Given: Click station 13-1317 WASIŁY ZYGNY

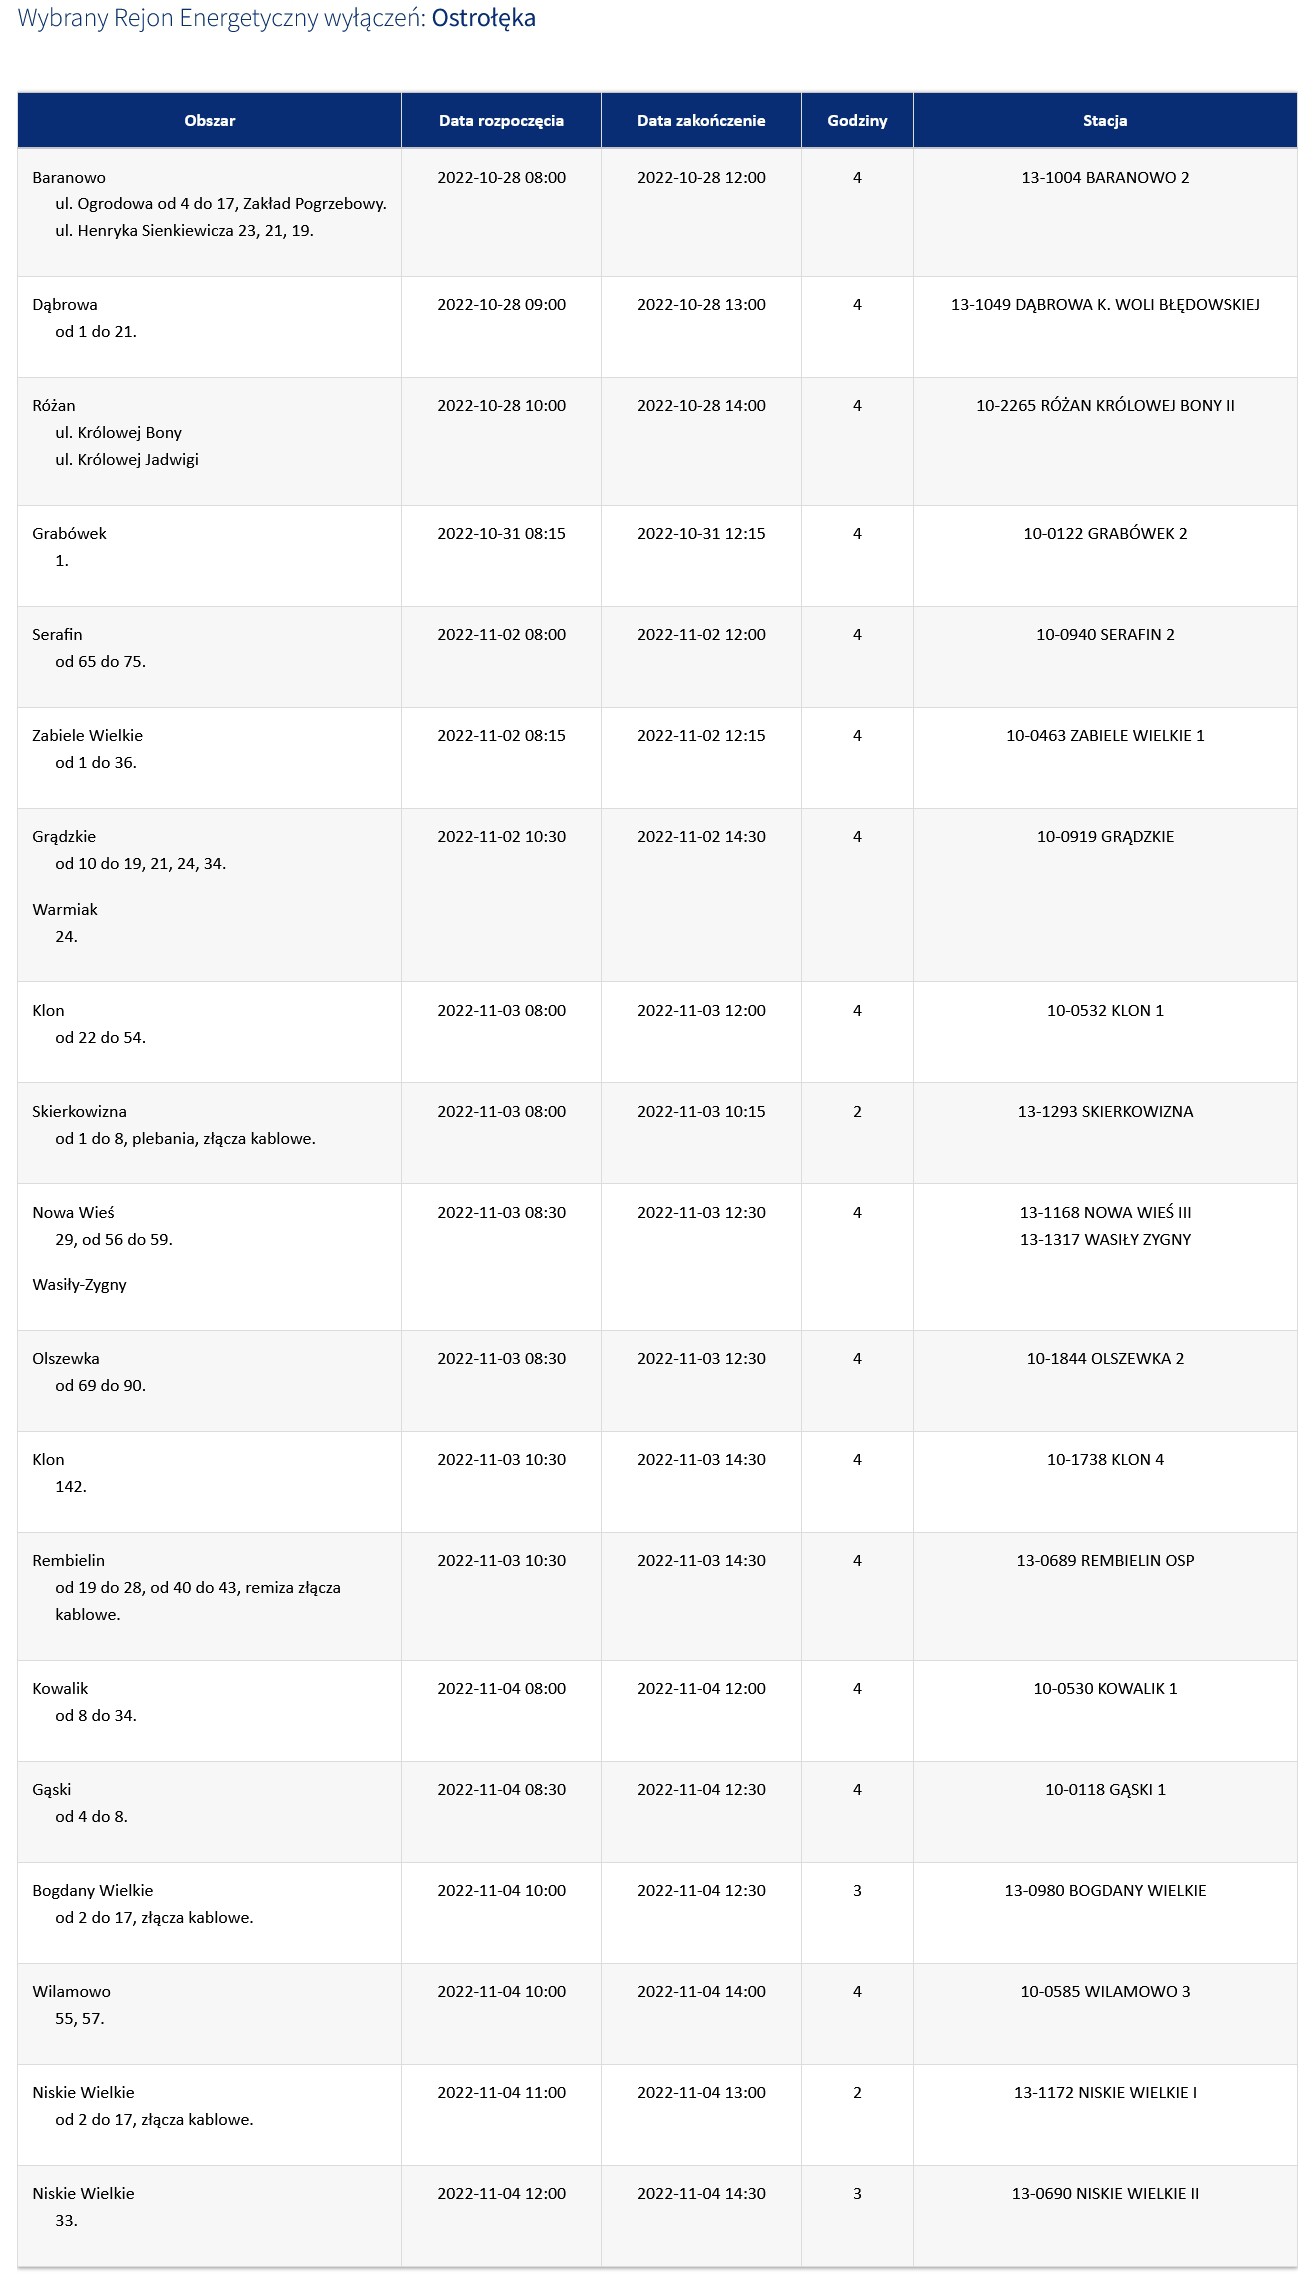Looking at the screenshot, I should (x=1105, y=1239).
